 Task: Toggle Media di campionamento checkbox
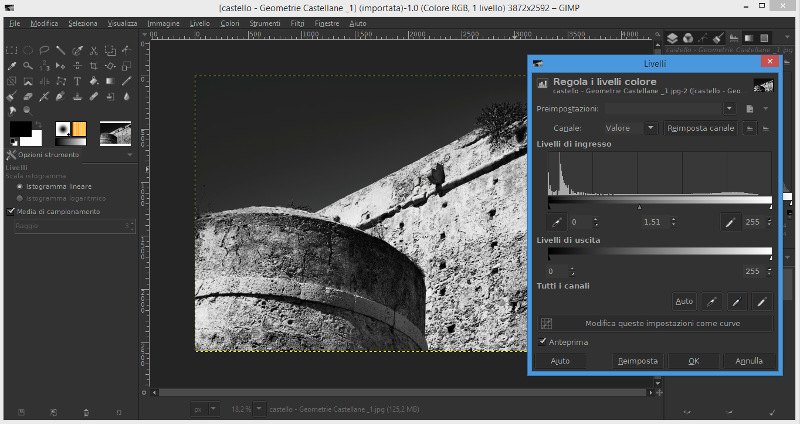(11, 211)
